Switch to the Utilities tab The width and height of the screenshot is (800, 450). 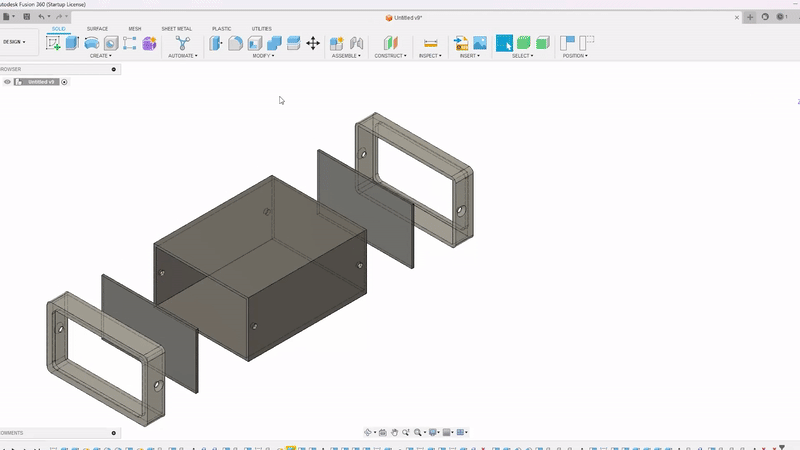(x=261, y=29)
